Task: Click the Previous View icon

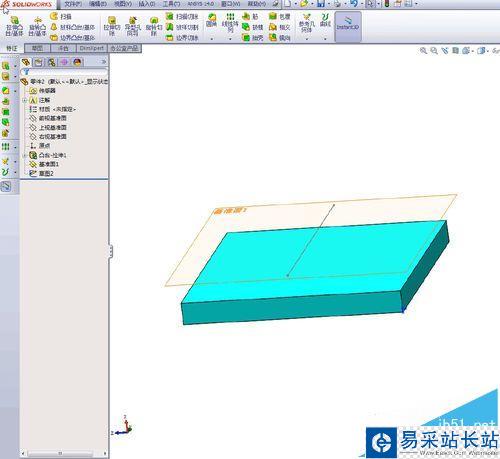Action: tap(445, 51)
